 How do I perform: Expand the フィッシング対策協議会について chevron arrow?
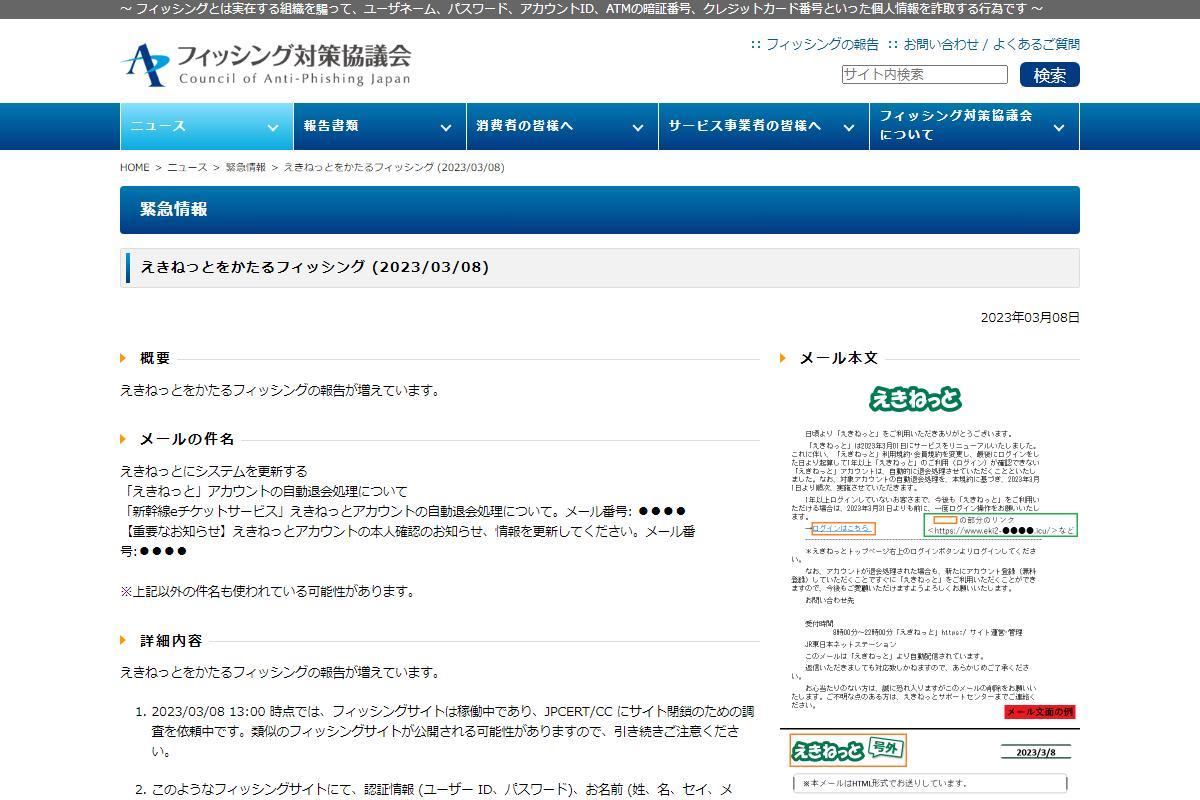pyautogui.click(x=1059, y=128)
